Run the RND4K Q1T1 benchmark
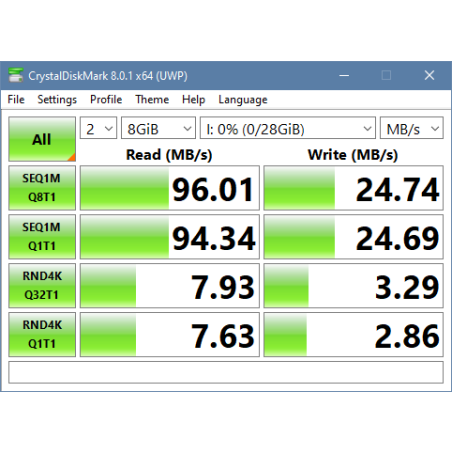 (x=42, y=334)
